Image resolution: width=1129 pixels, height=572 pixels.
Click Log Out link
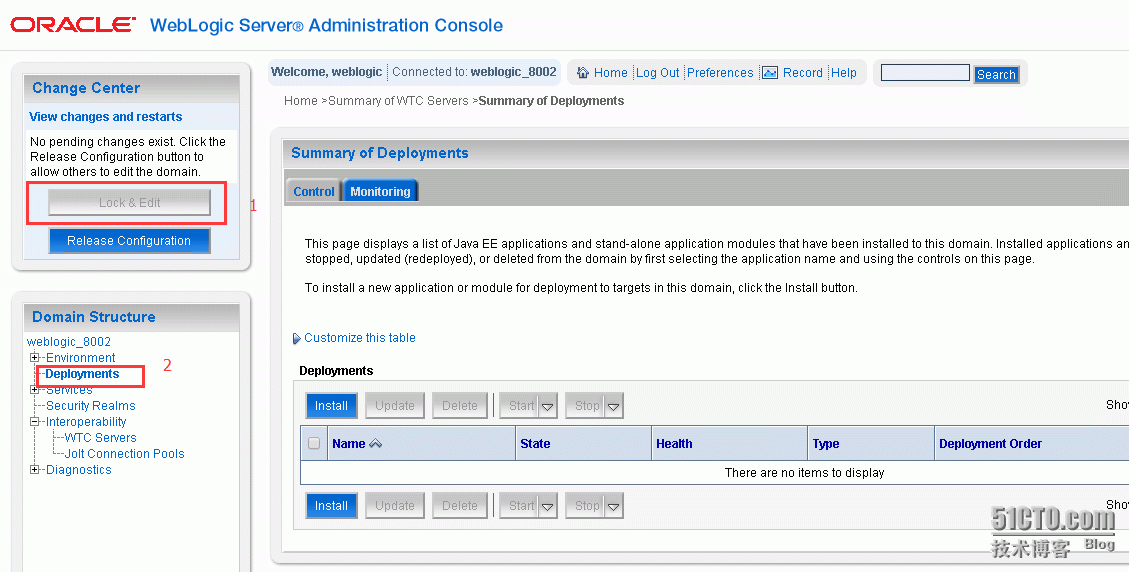[x=657, y=73]
